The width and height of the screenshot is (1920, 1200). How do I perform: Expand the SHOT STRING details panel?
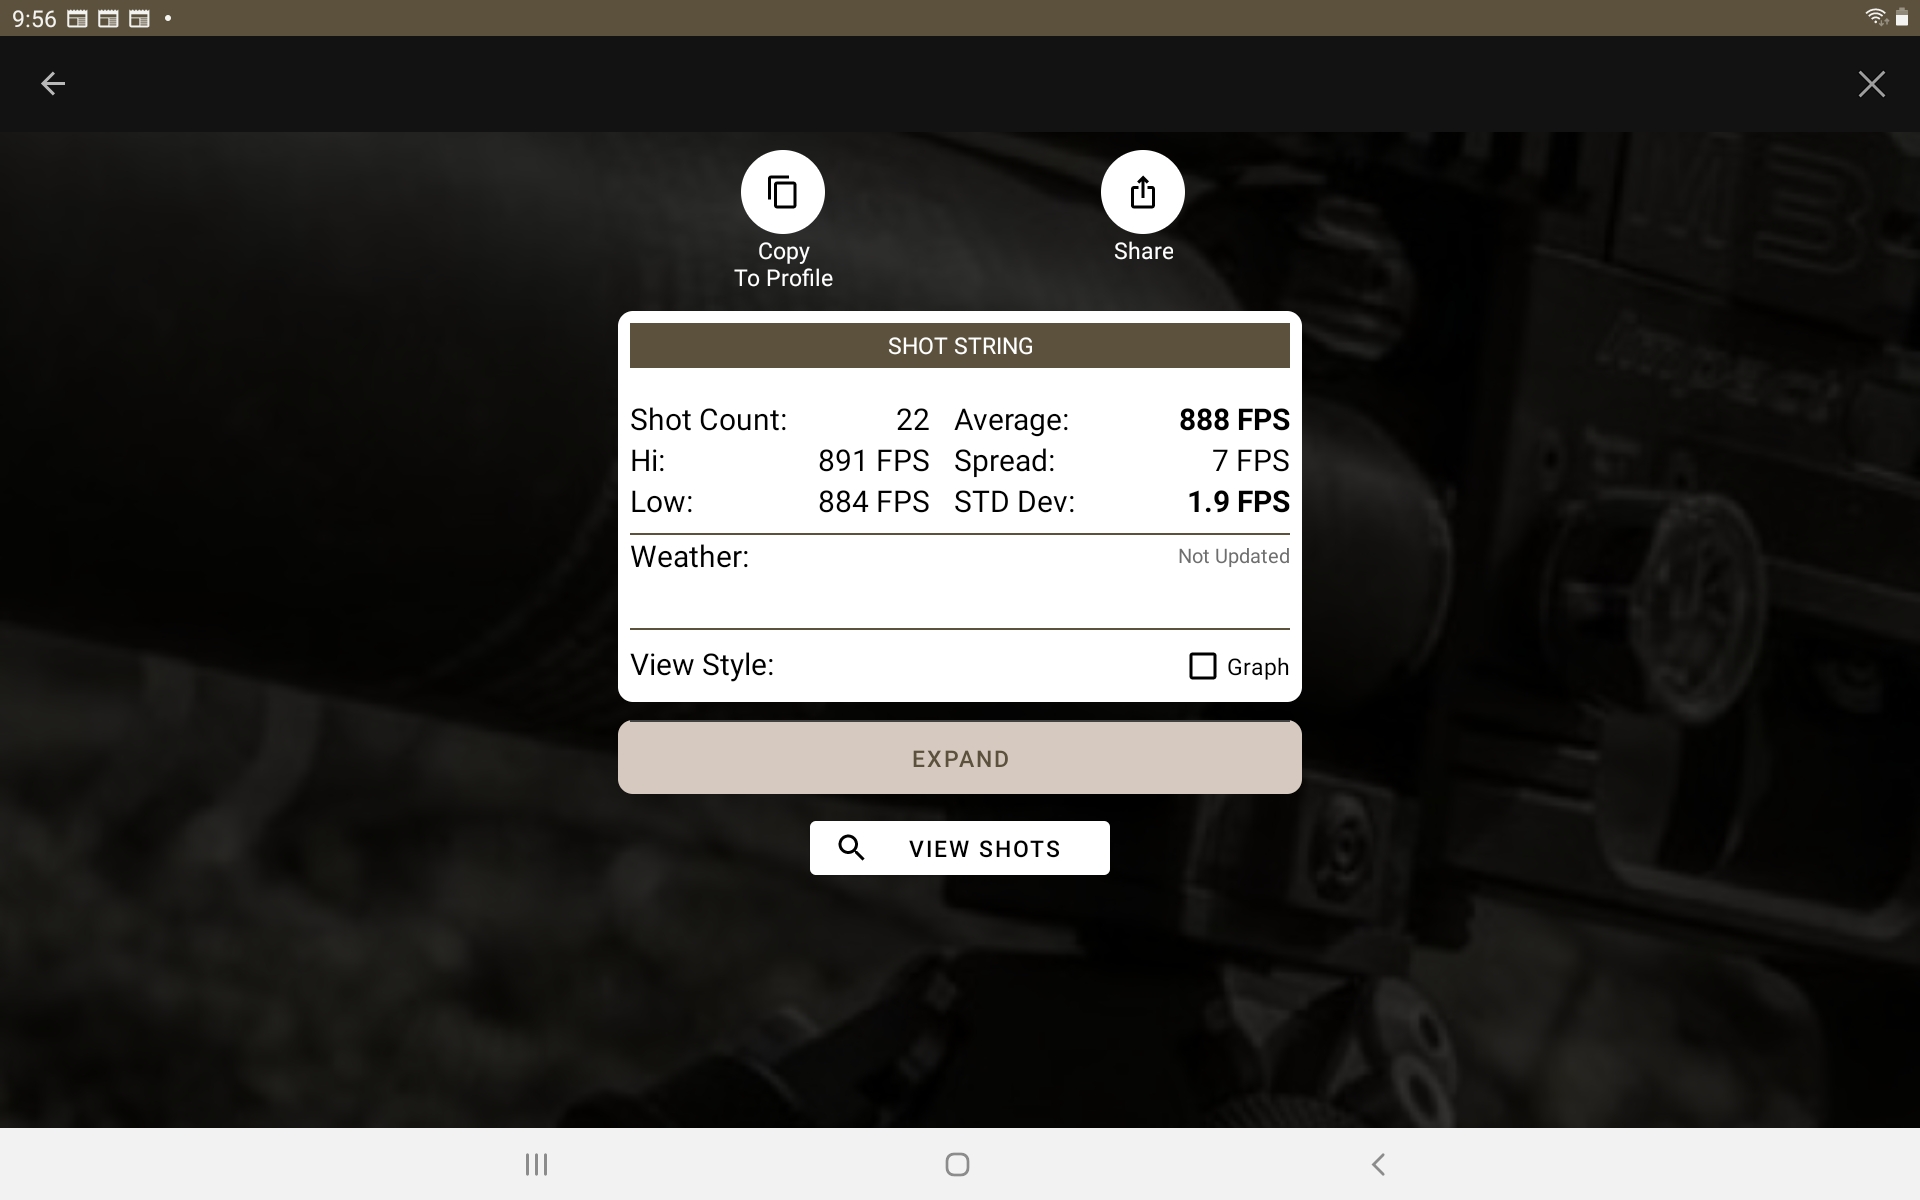pos(959,759)
